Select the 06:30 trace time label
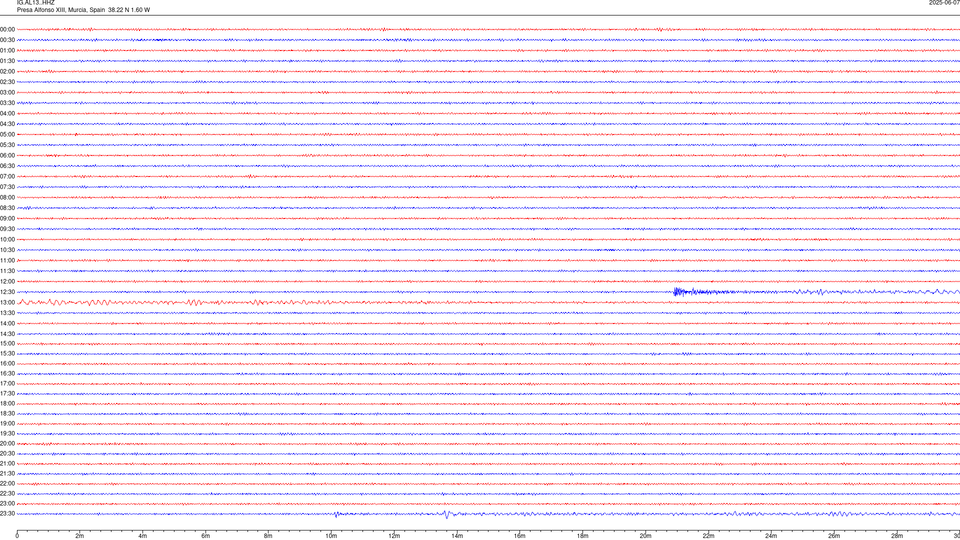The image size is (960, 540). (x=7, y=166)
